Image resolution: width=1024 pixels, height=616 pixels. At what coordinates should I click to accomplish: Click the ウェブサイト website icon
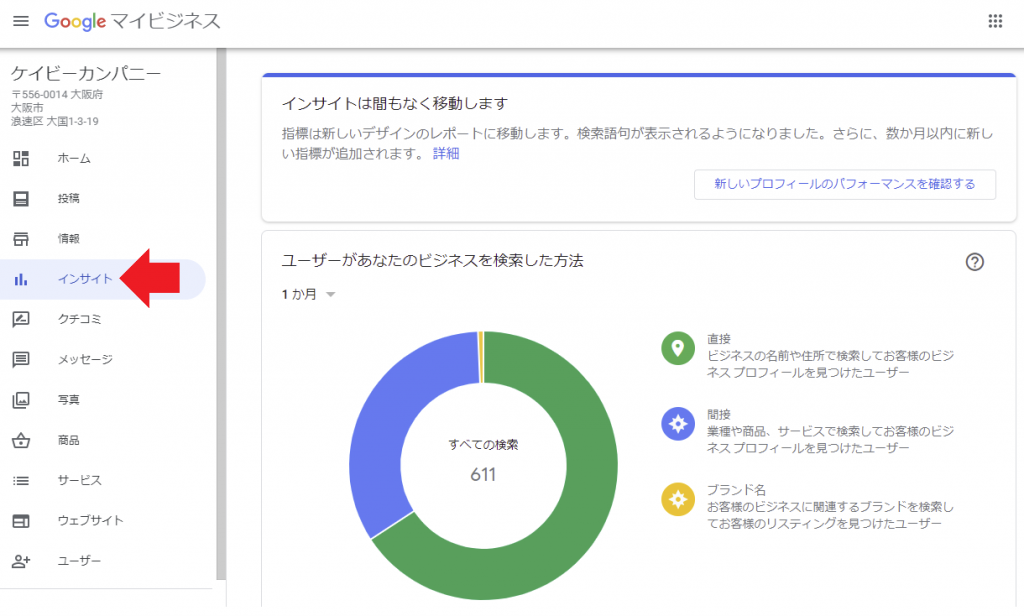click(21, 521)
